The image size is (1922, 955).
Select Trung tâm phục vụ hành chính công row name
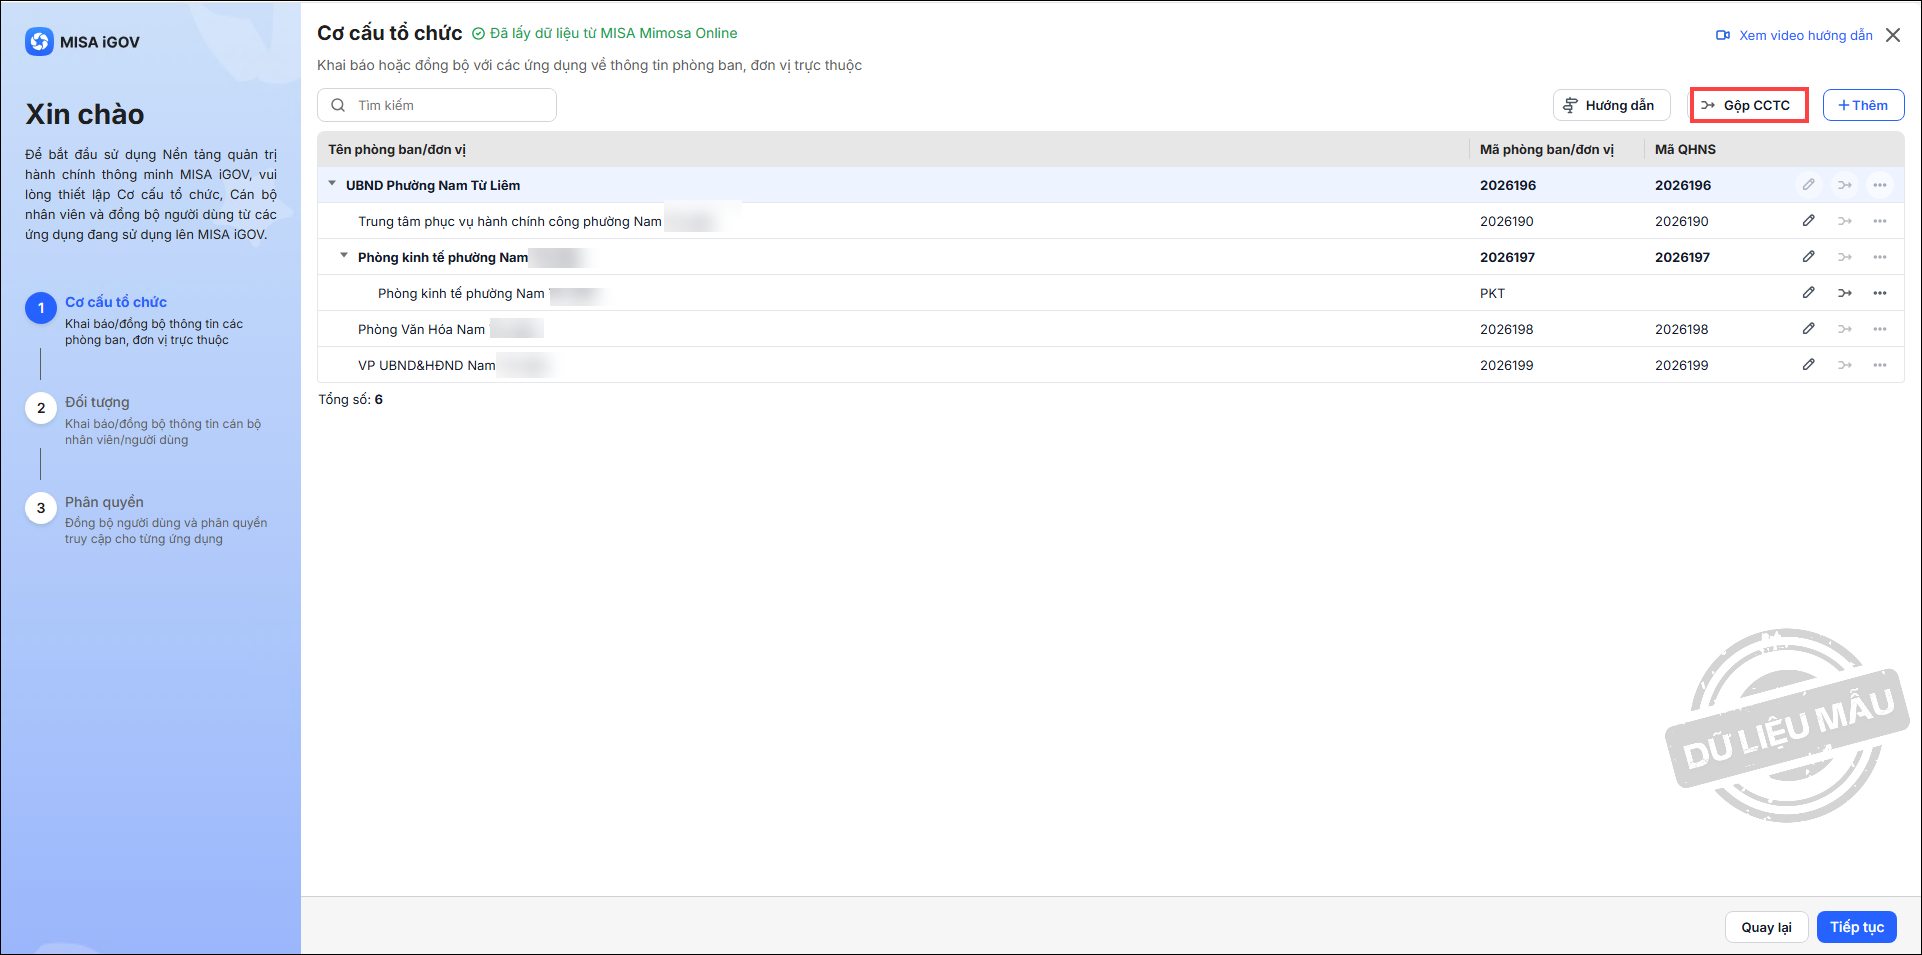510,221
